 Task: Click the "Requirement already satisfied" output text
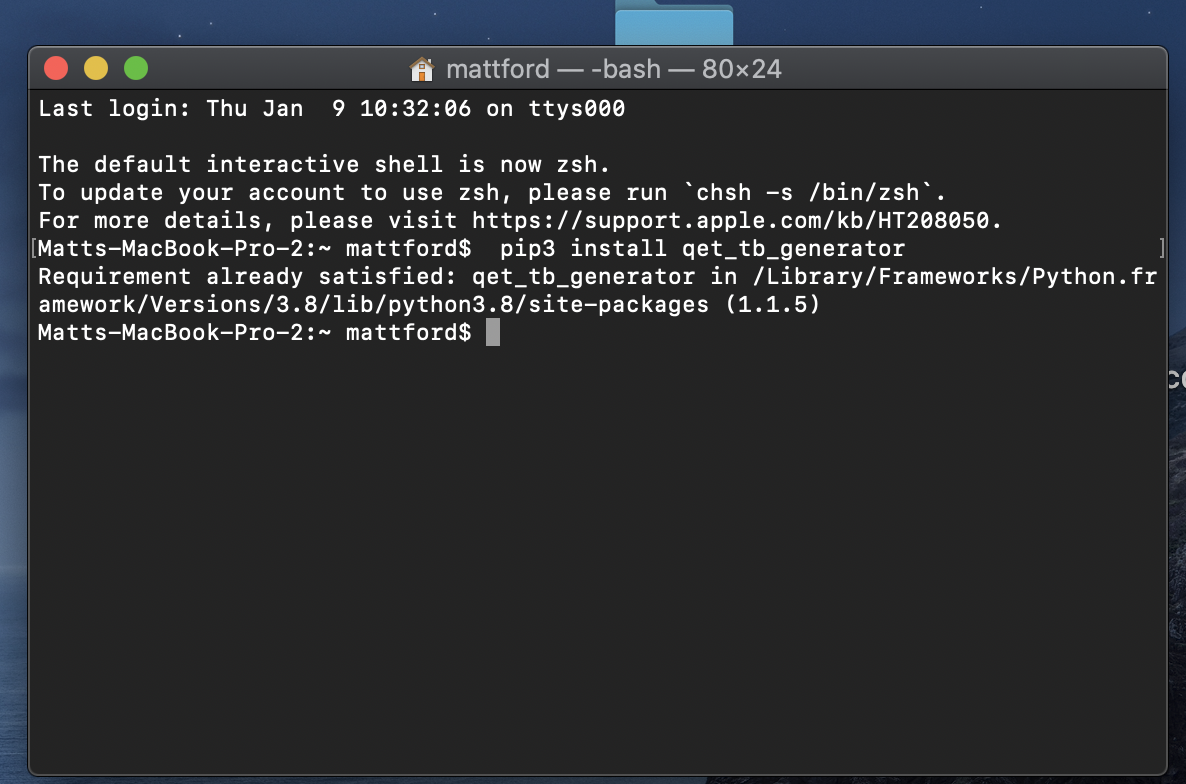click(x=240, y=277)
